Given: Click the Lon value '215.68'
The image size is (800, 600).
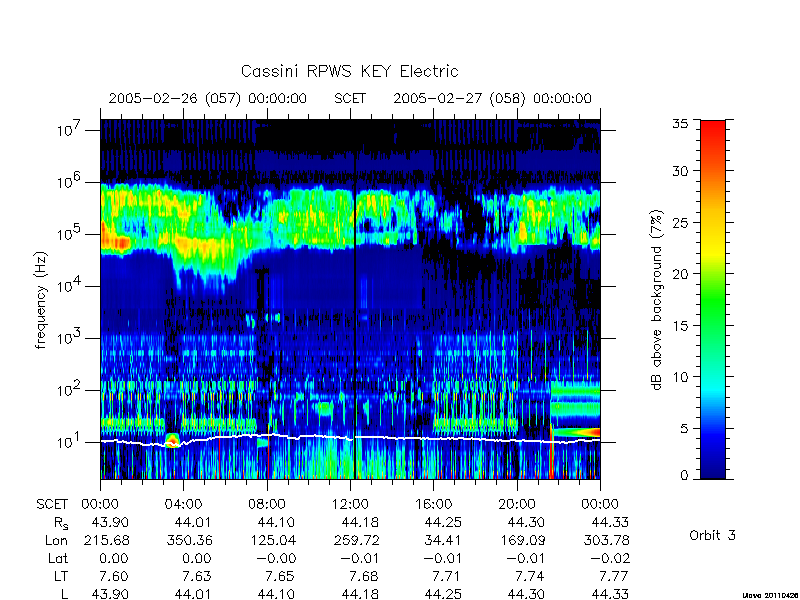Looking at the screenshot, I should (x=107, y=540).
